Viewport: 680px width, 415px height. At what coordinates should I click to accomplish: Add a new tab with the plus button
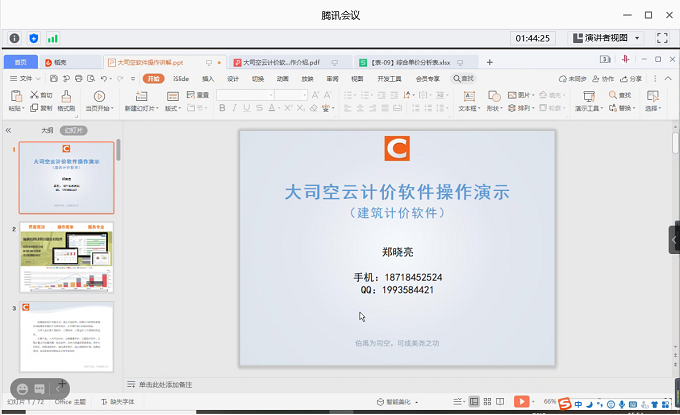coord(489,62)
